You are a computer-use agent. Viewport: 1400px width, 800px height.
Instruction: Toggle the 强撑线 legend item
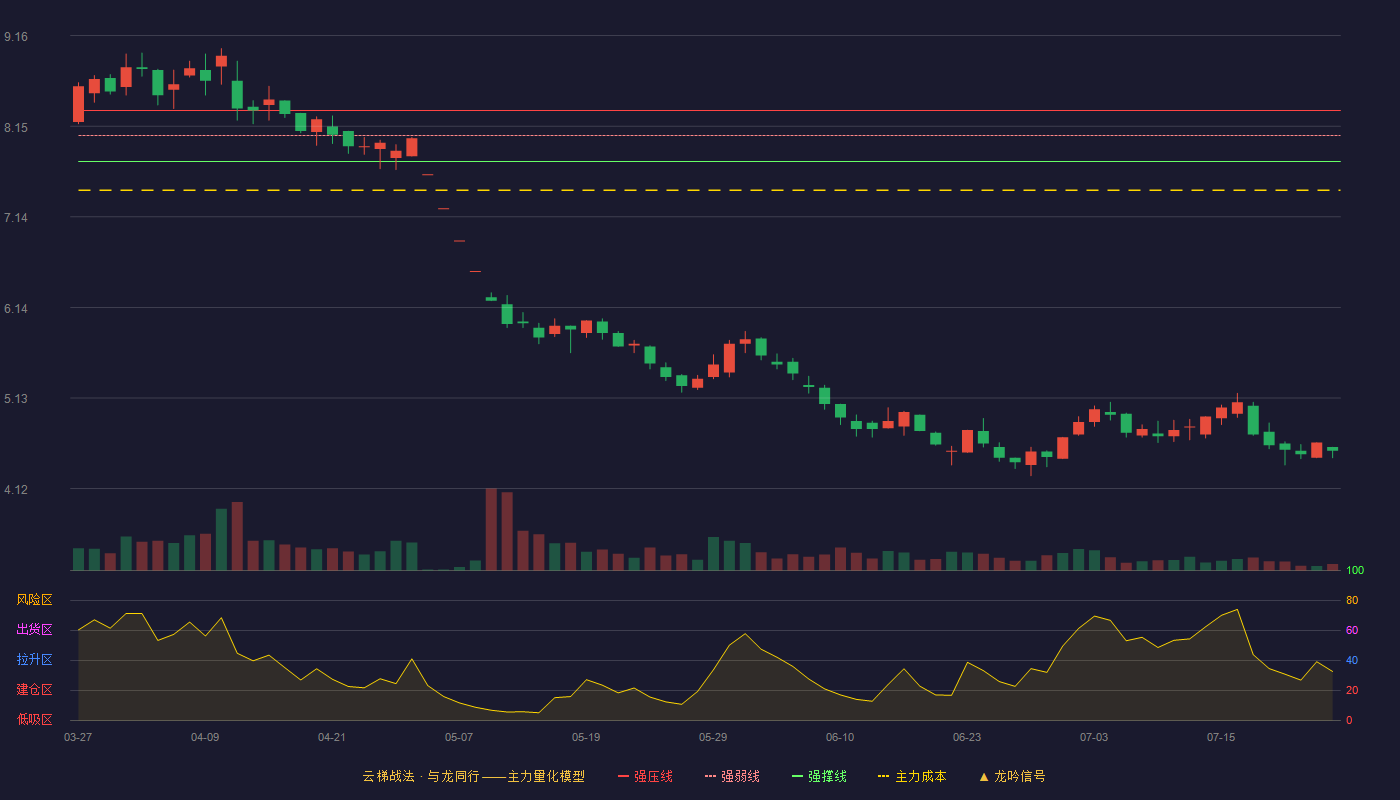pos(819,776)
